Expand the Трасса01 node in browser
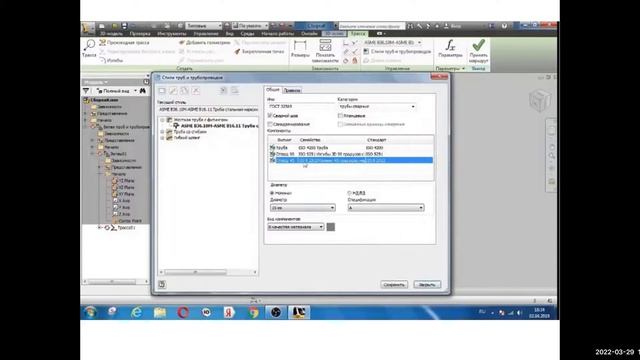 [99, 227]
